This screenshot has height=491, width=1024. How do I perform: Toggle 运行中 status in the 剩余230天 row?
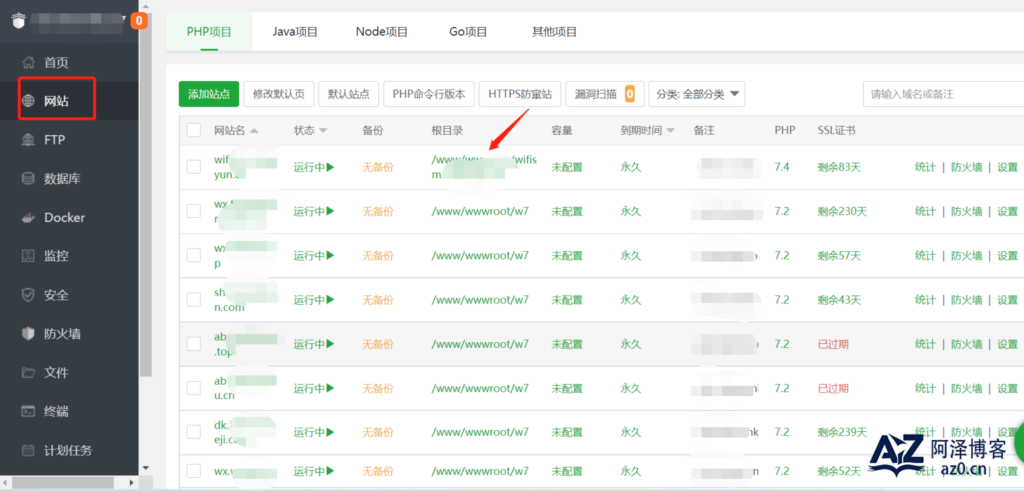pos(314,211)
